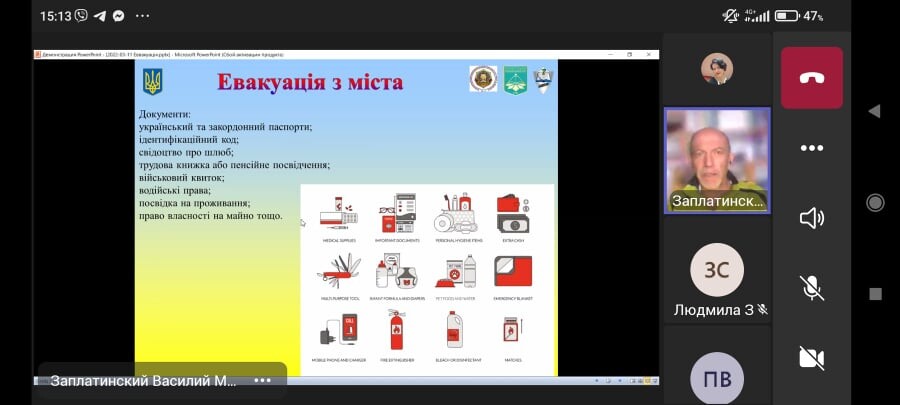Viewport: 900px width, 405px height.
Task: Tap the status bar overflow dots
Action: click(142, 16)
